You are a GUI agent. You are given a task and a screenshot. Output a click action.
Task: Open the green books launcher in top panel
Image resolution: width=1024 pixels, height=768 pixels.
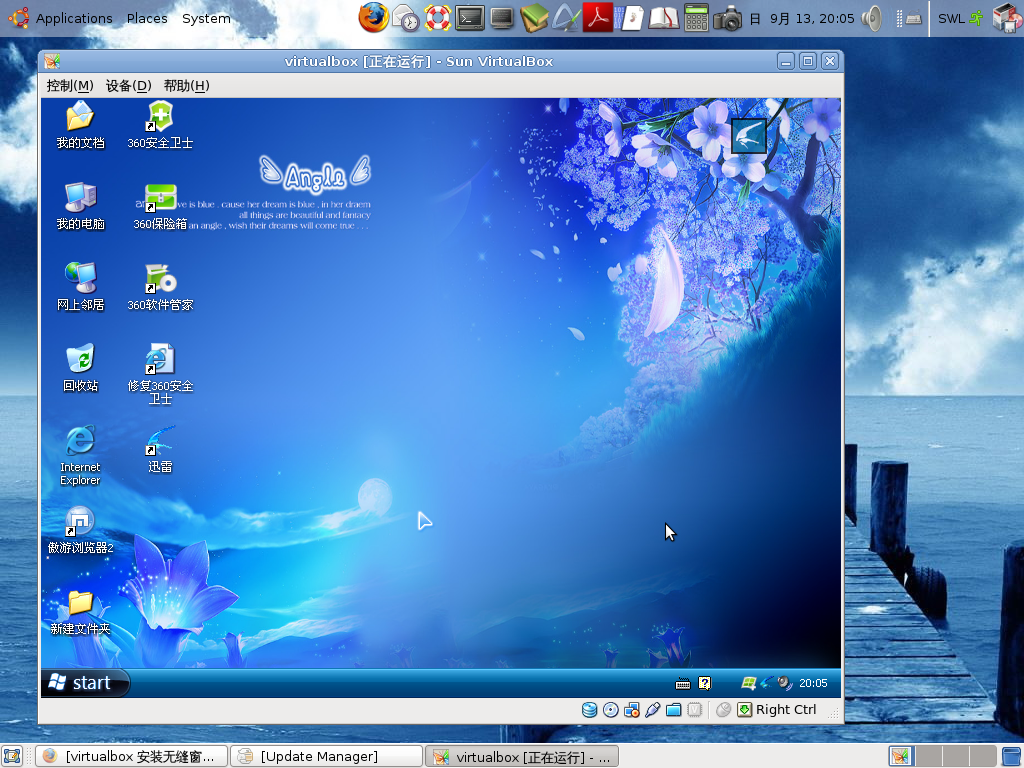(x=534, y=18)
